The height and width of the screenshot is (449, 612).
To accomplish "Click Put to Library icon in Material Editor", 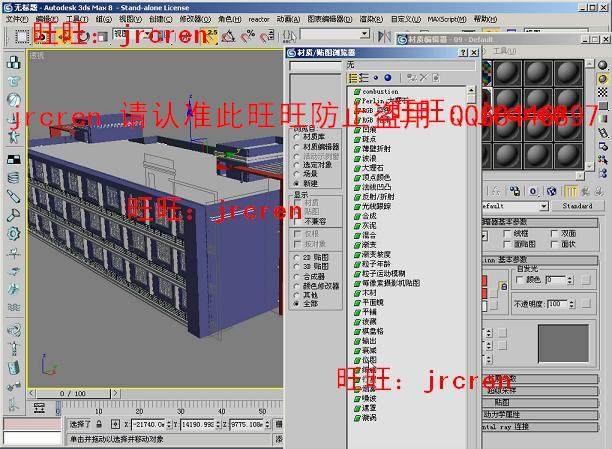I will click(x=515, y=191).
